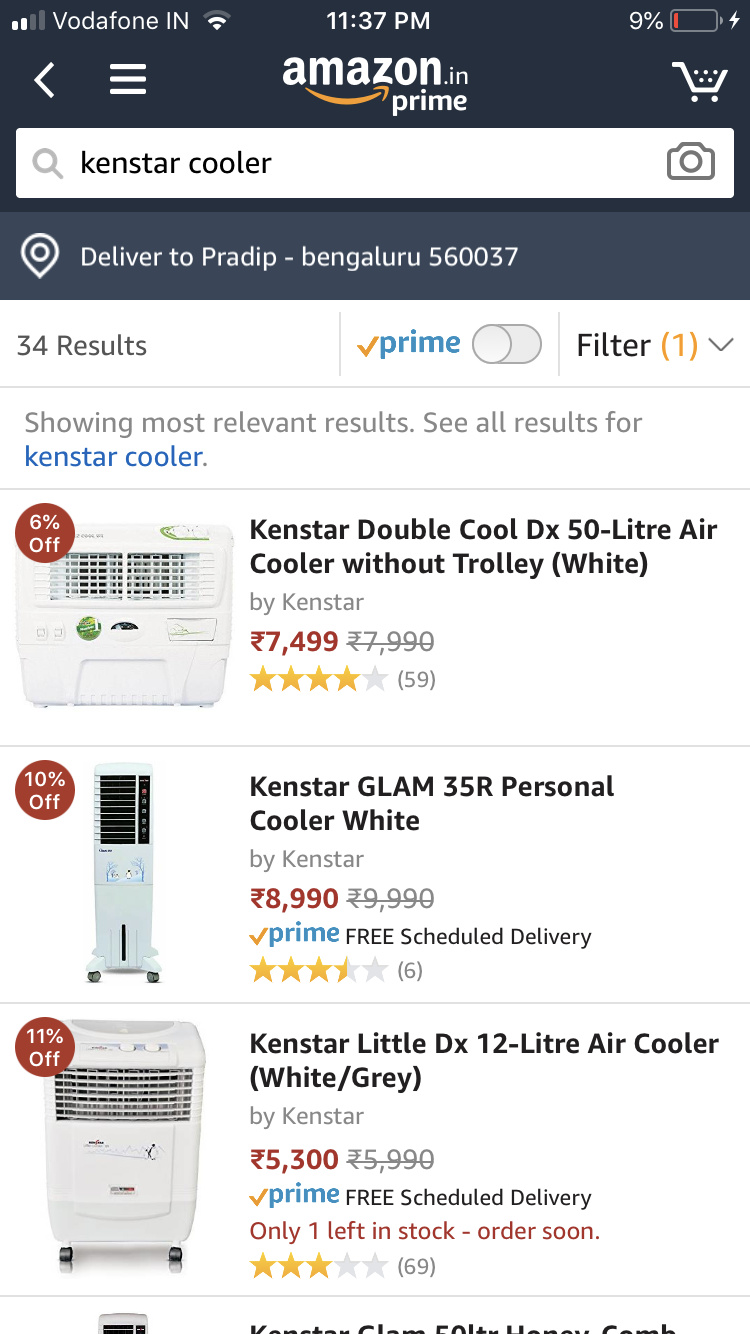Tap the camera search icon
750x1334 pixels.
click(x=690, y=162)
